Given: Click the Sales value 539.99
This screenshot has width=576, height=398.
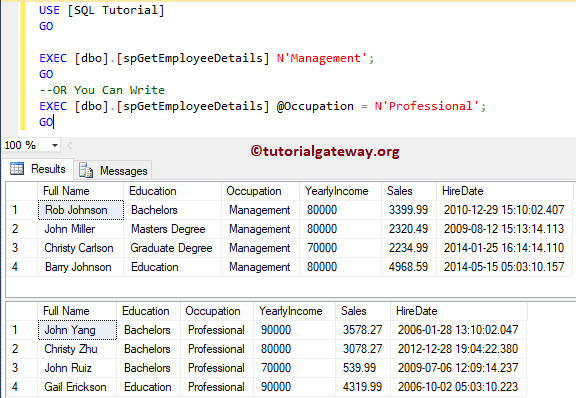Looking at the screenshot, I should 363,368.
